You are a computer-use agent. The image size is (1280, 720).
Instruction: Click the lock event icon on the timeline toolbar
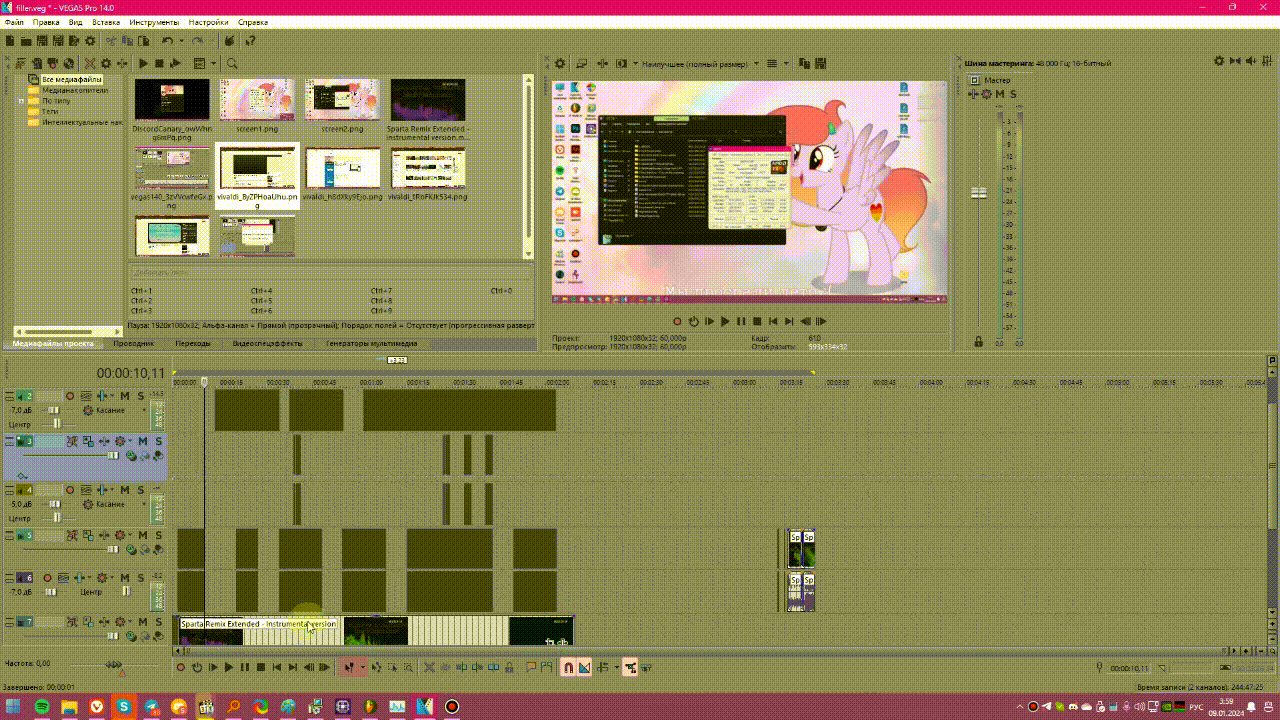coord(509,667)
